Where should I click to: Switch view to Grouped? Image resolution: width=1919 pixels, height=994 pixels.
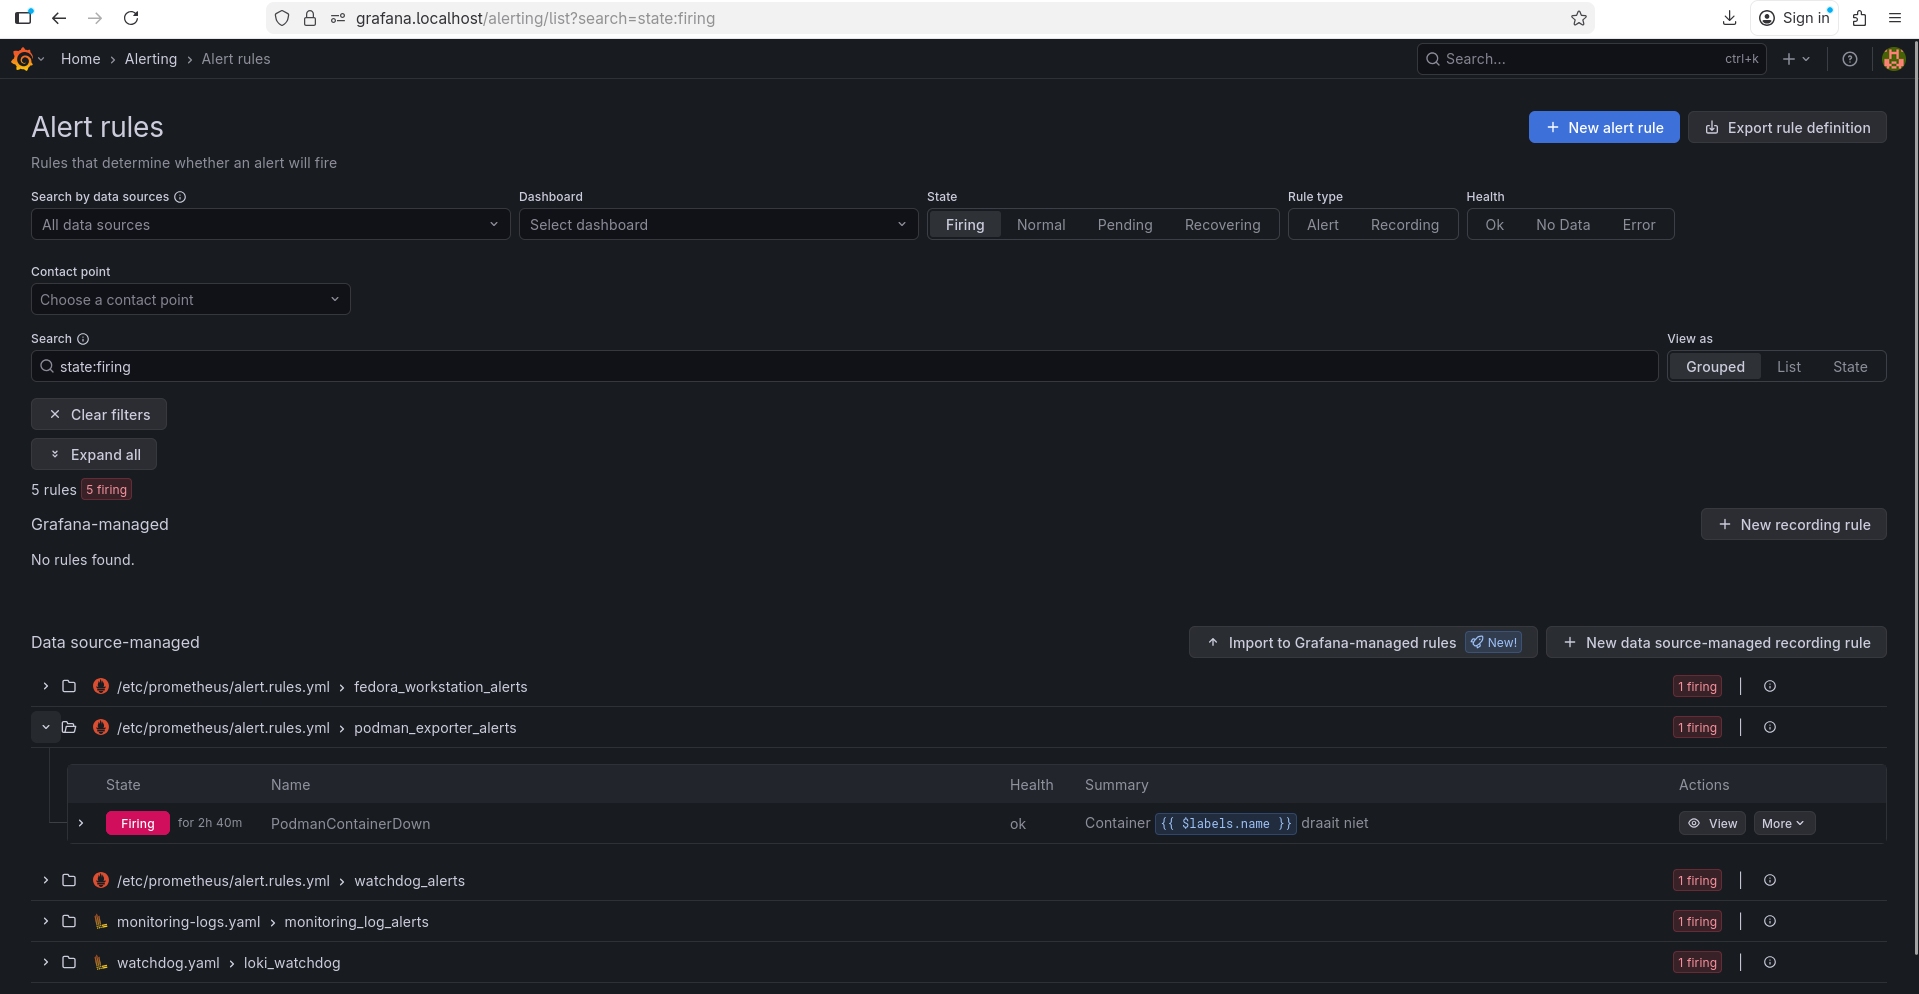click(x=1715, y=367)
